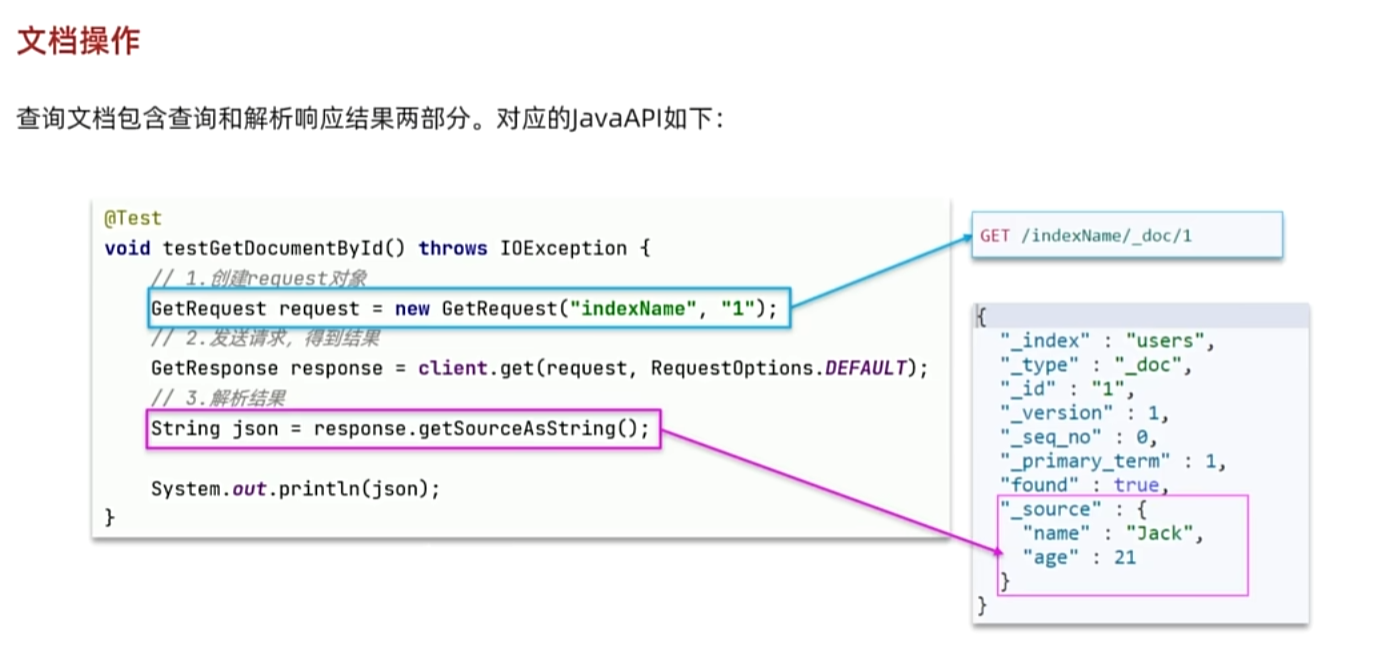Click the comment 2.发送请求, 得到结果
Viewport: 1381px width, 664px height.
click(265, 338)
